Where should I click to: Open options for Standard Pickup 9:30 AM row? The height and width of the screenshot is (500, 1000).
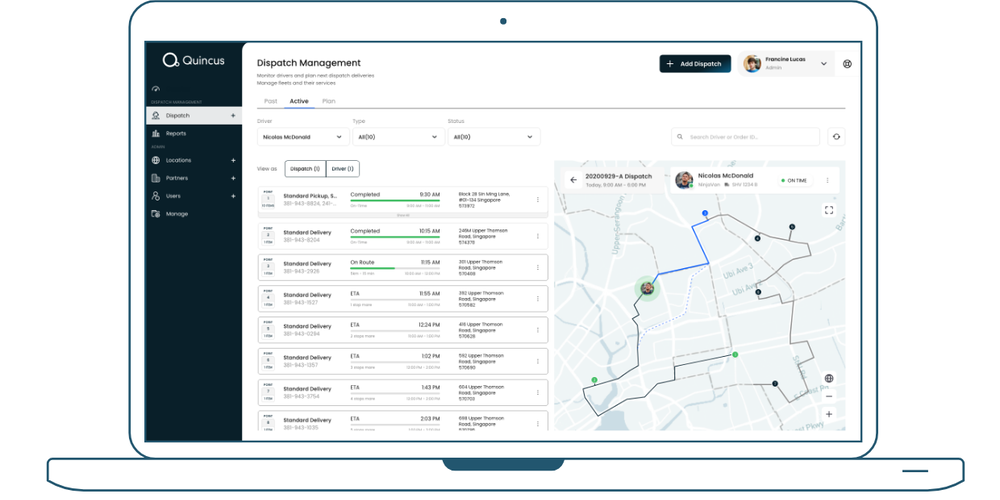point(538,200)
